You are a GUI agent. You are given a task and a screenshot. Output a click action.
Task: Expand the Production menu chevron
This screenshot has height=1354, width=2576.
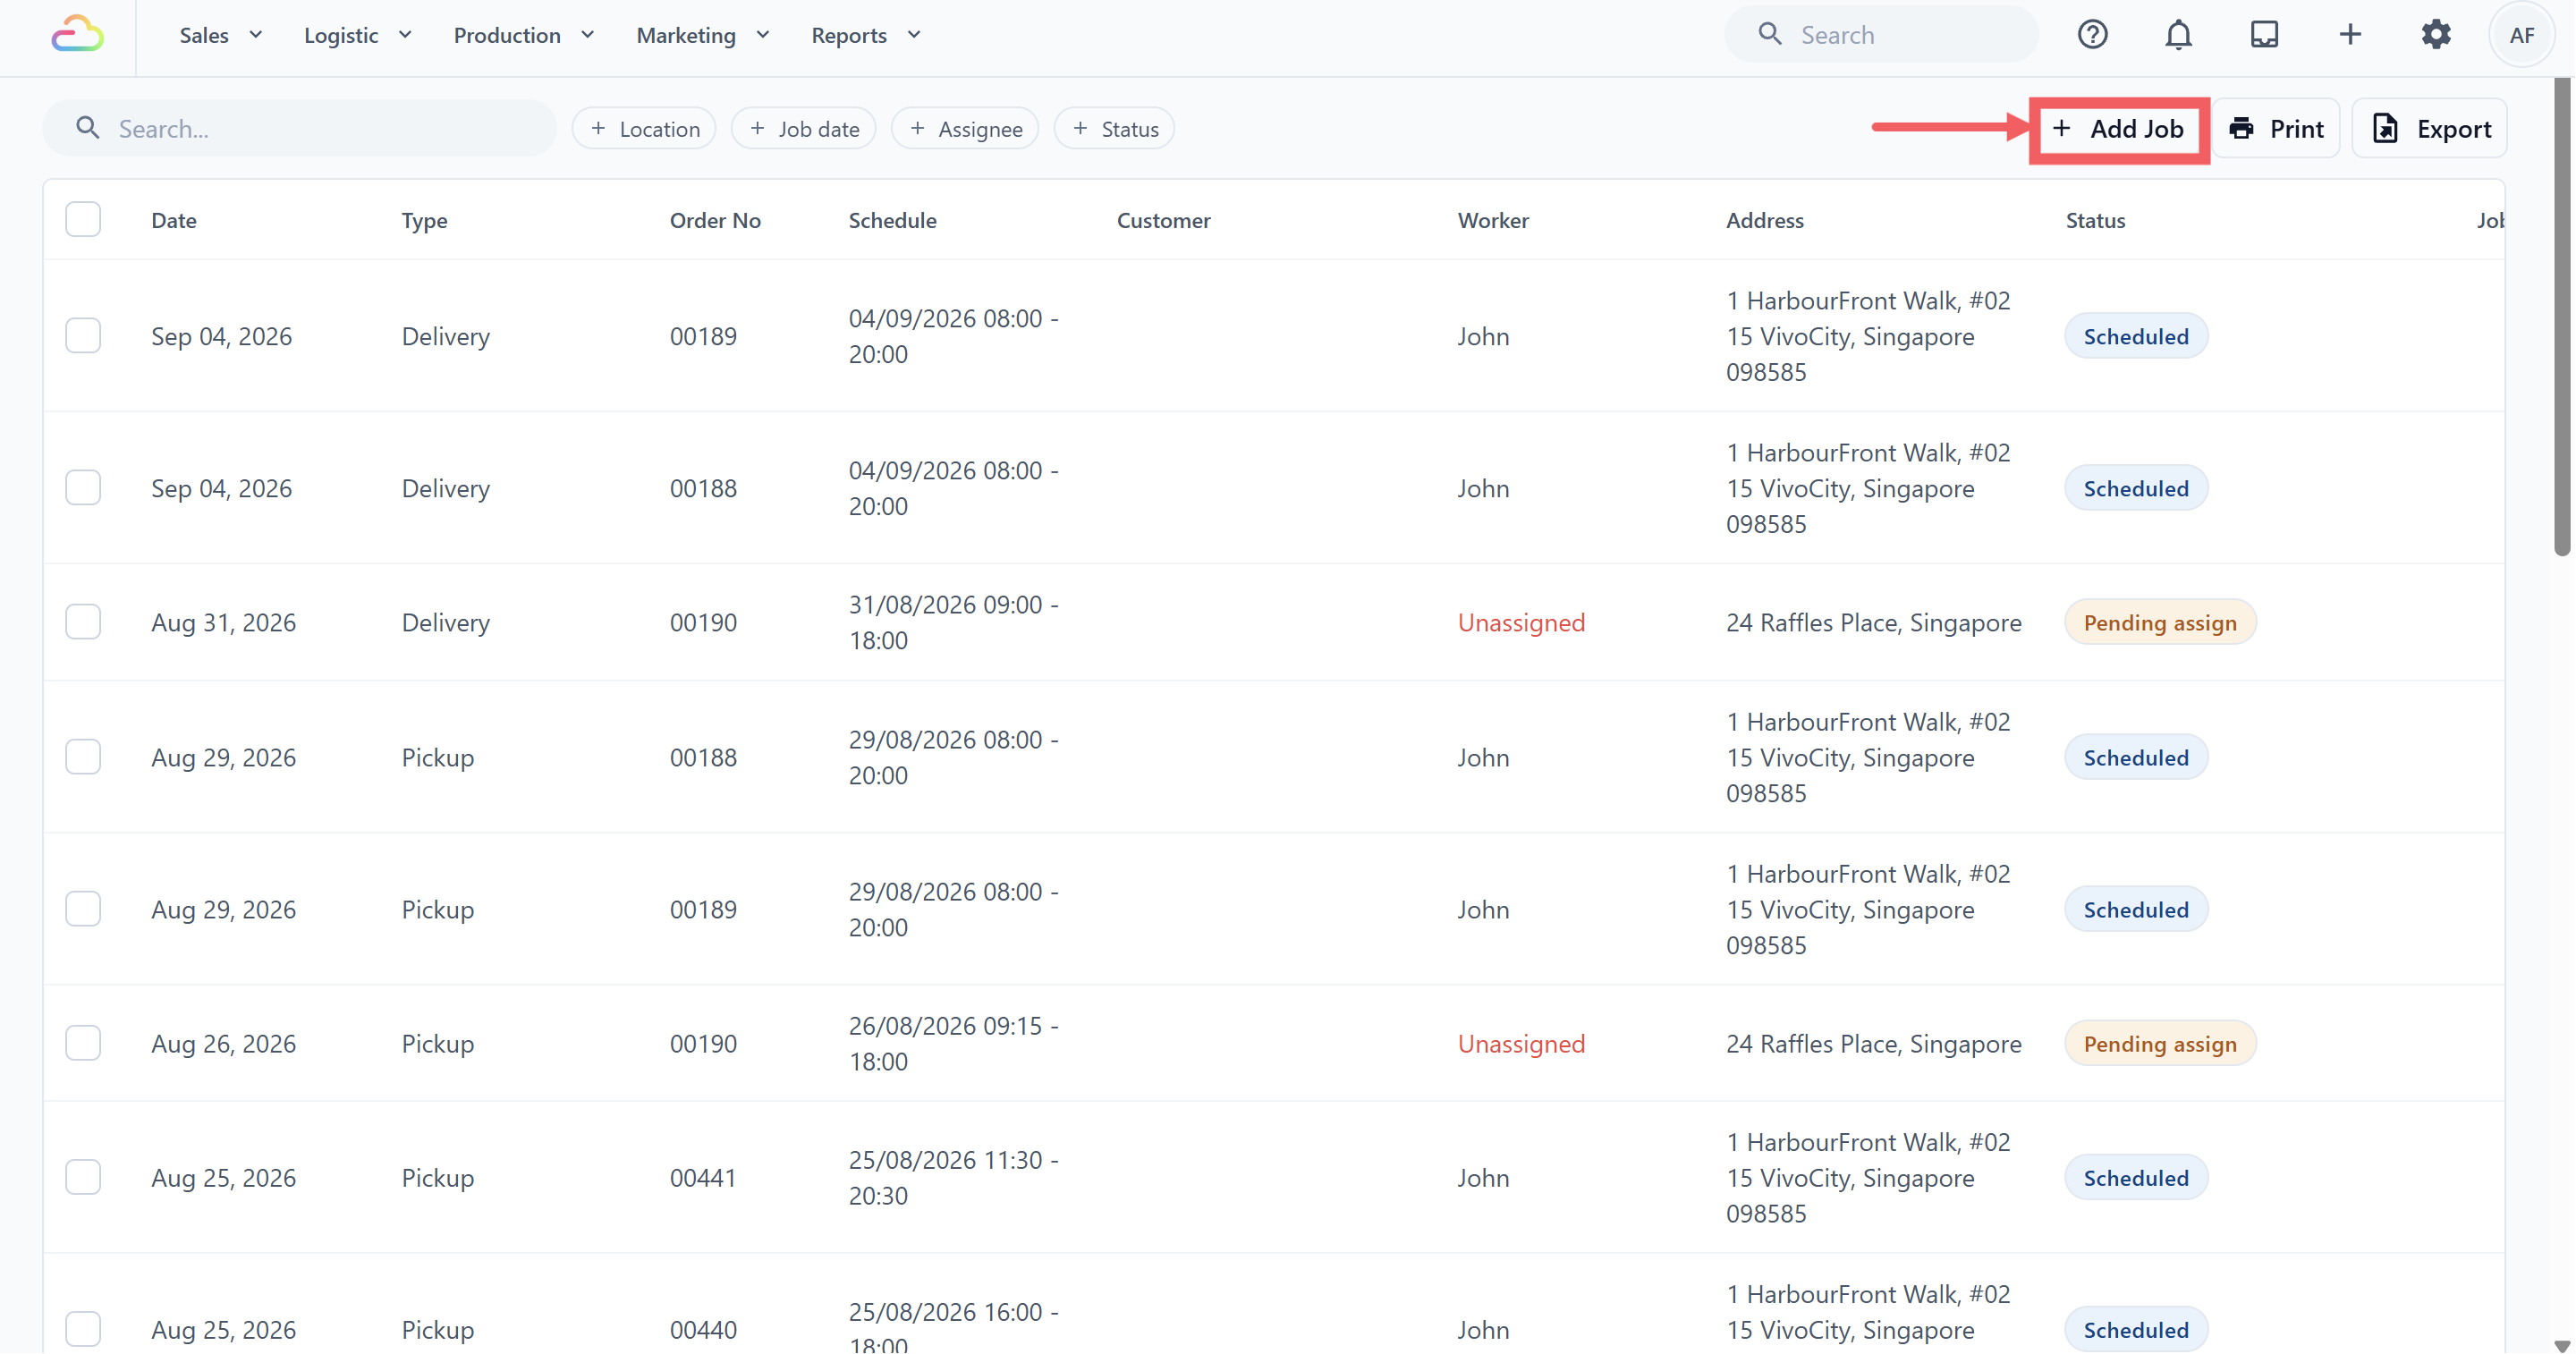click(x=587, y=35)
